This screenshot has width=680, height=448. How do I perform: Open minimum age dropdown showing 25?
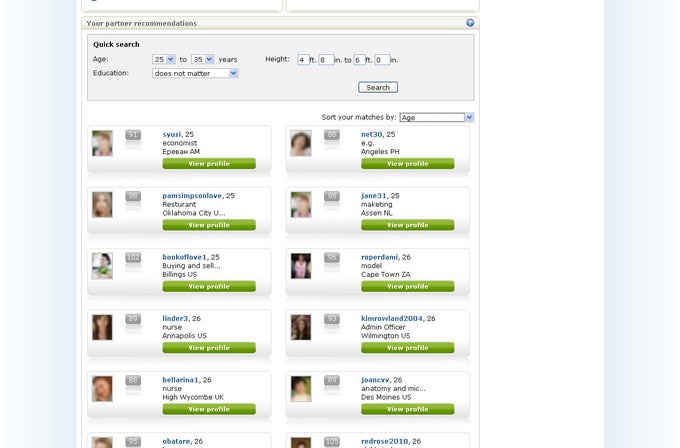point(163,59)
